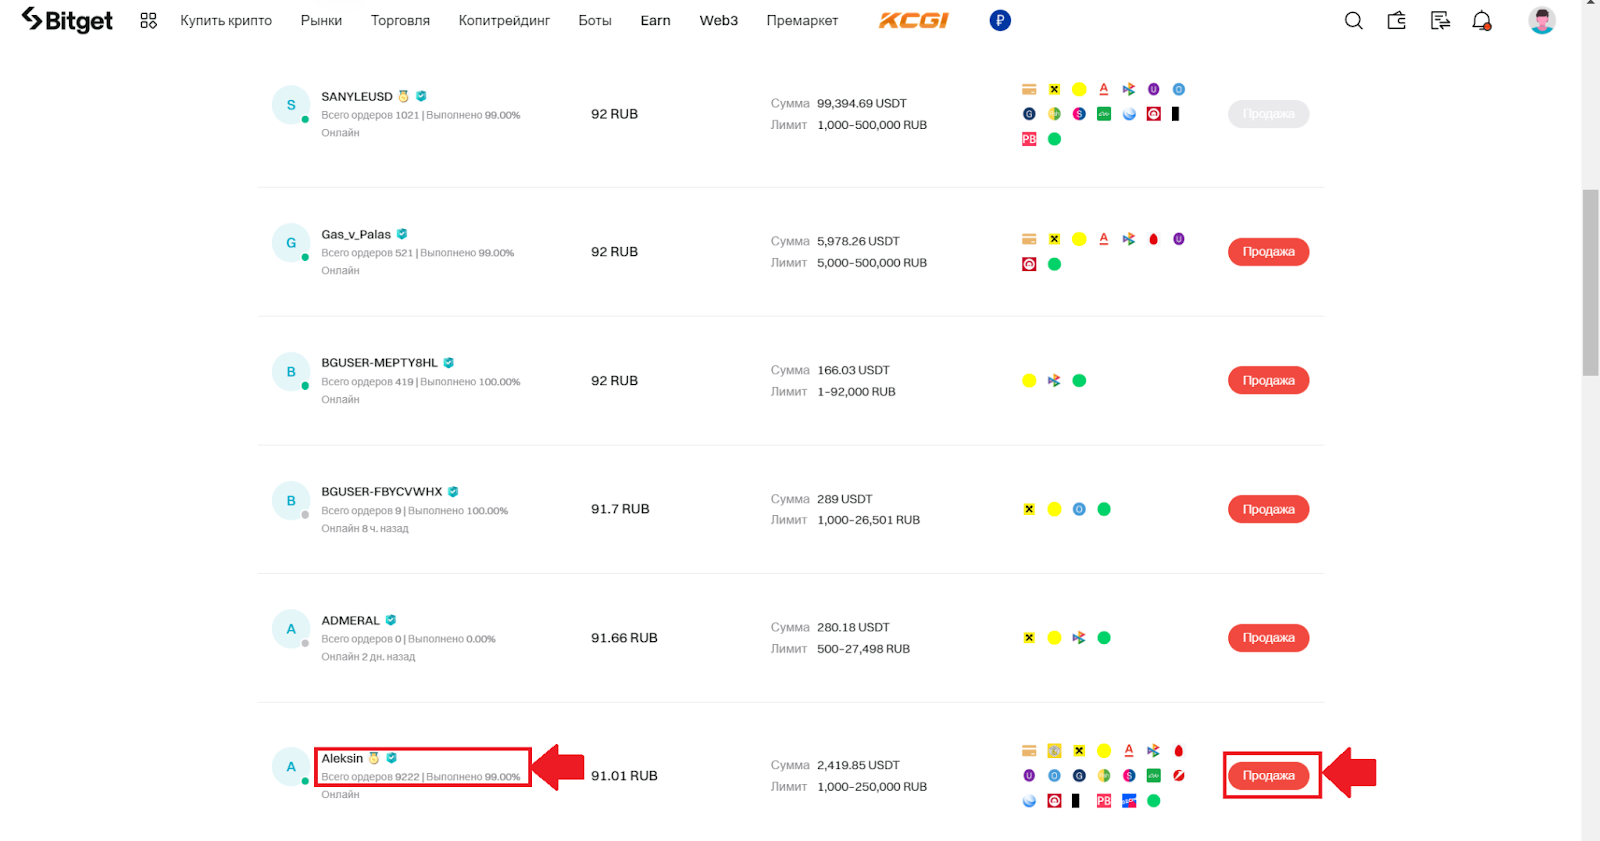Click the page vertical scrollbar thumb
Viewport: 1600px width, 841px height.
coord(1590,283)
